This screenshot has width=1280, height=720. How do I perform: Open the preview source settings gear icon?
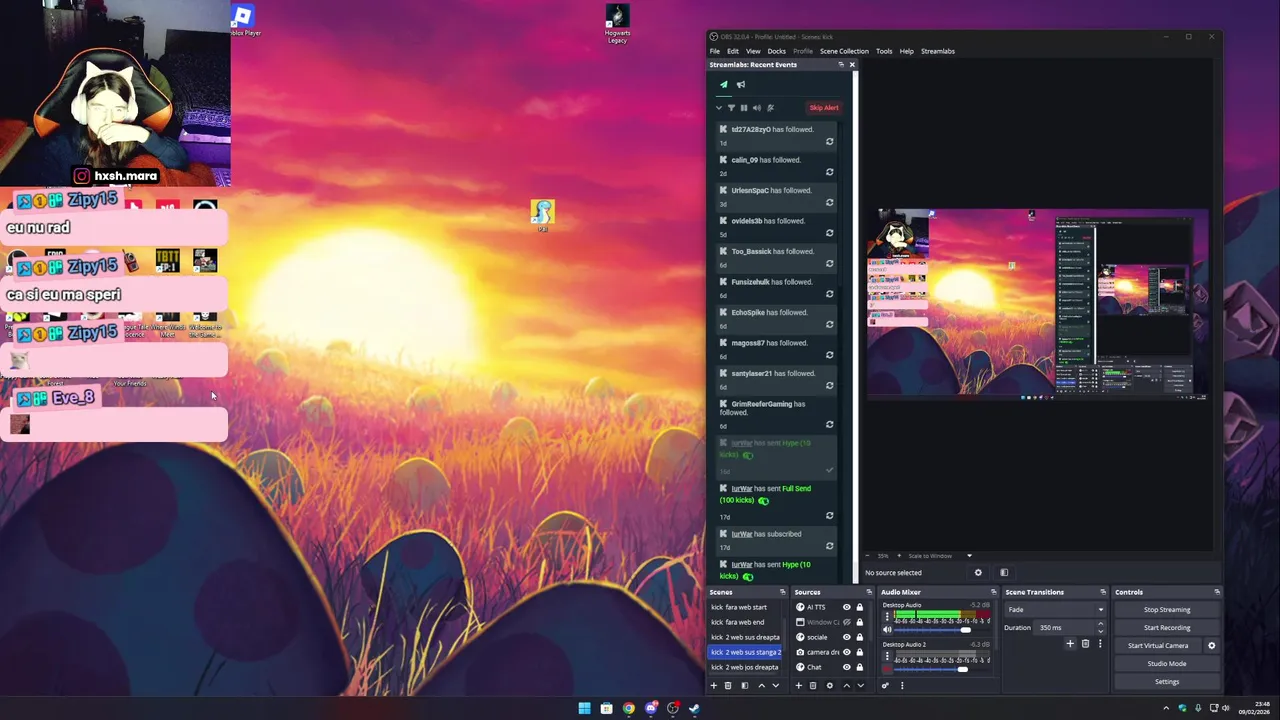click(x=978, y=573)
